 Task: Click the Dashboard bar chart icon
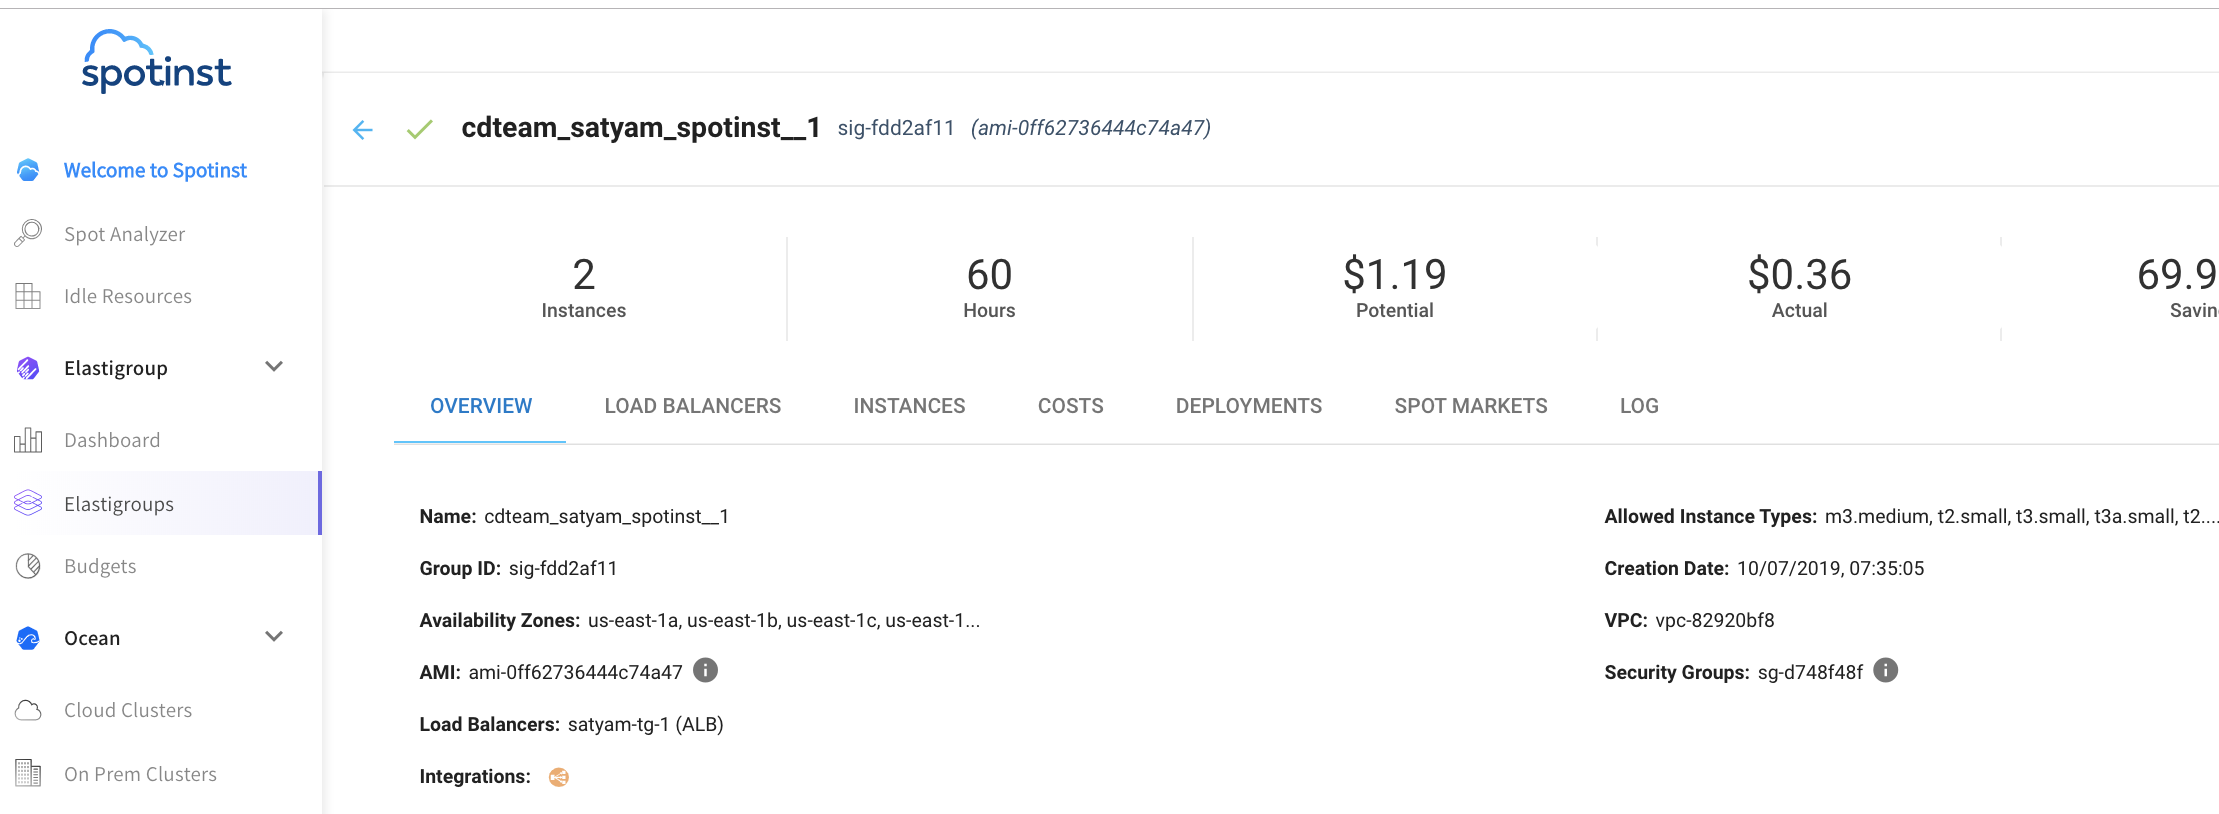pyautogui.click(x=28, y=440)
